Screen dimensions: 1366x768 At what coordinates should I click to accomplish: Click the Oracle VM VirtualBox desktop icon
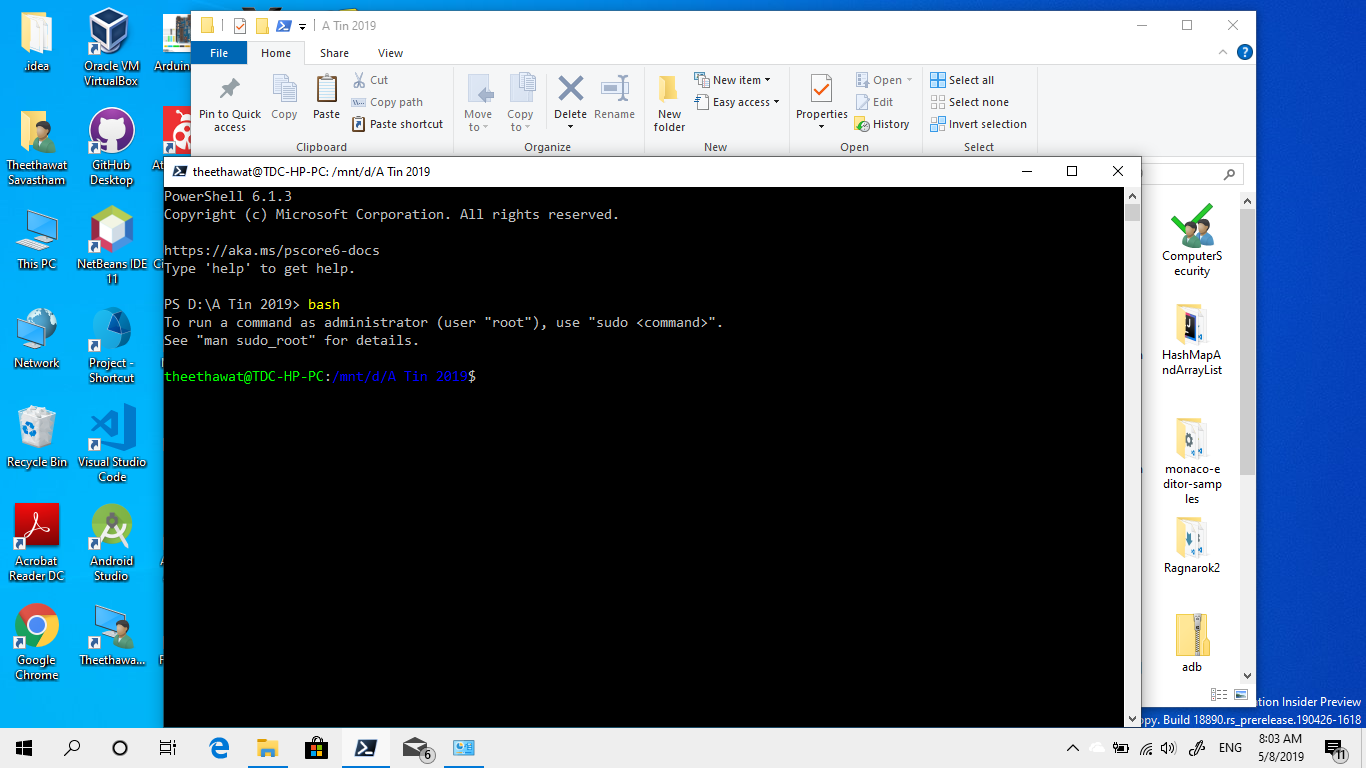pyautogui.click(x=111, y=48)
